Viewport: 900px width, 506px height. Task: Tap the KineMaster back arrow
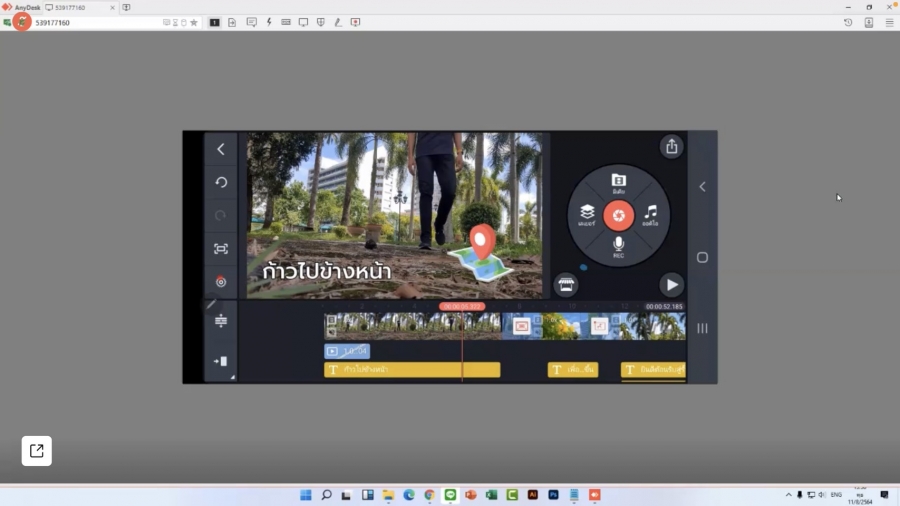pyautogui.click(x=221, y=149)
